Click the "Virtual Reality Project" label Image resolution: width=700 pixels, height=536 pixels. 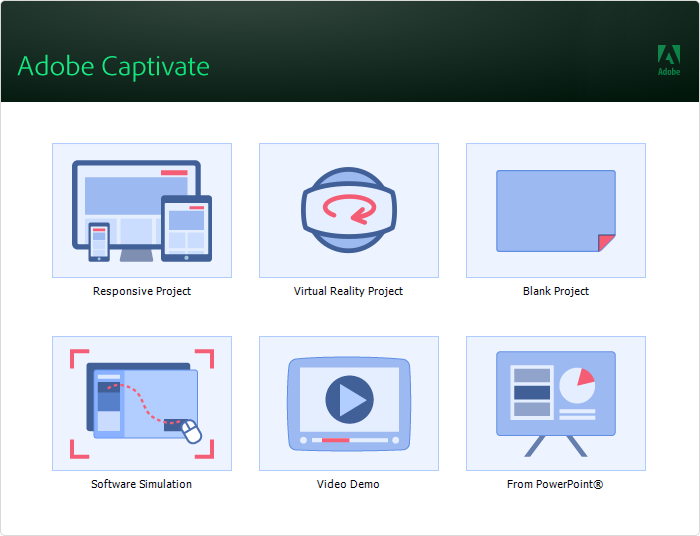[x=348, y=291]
